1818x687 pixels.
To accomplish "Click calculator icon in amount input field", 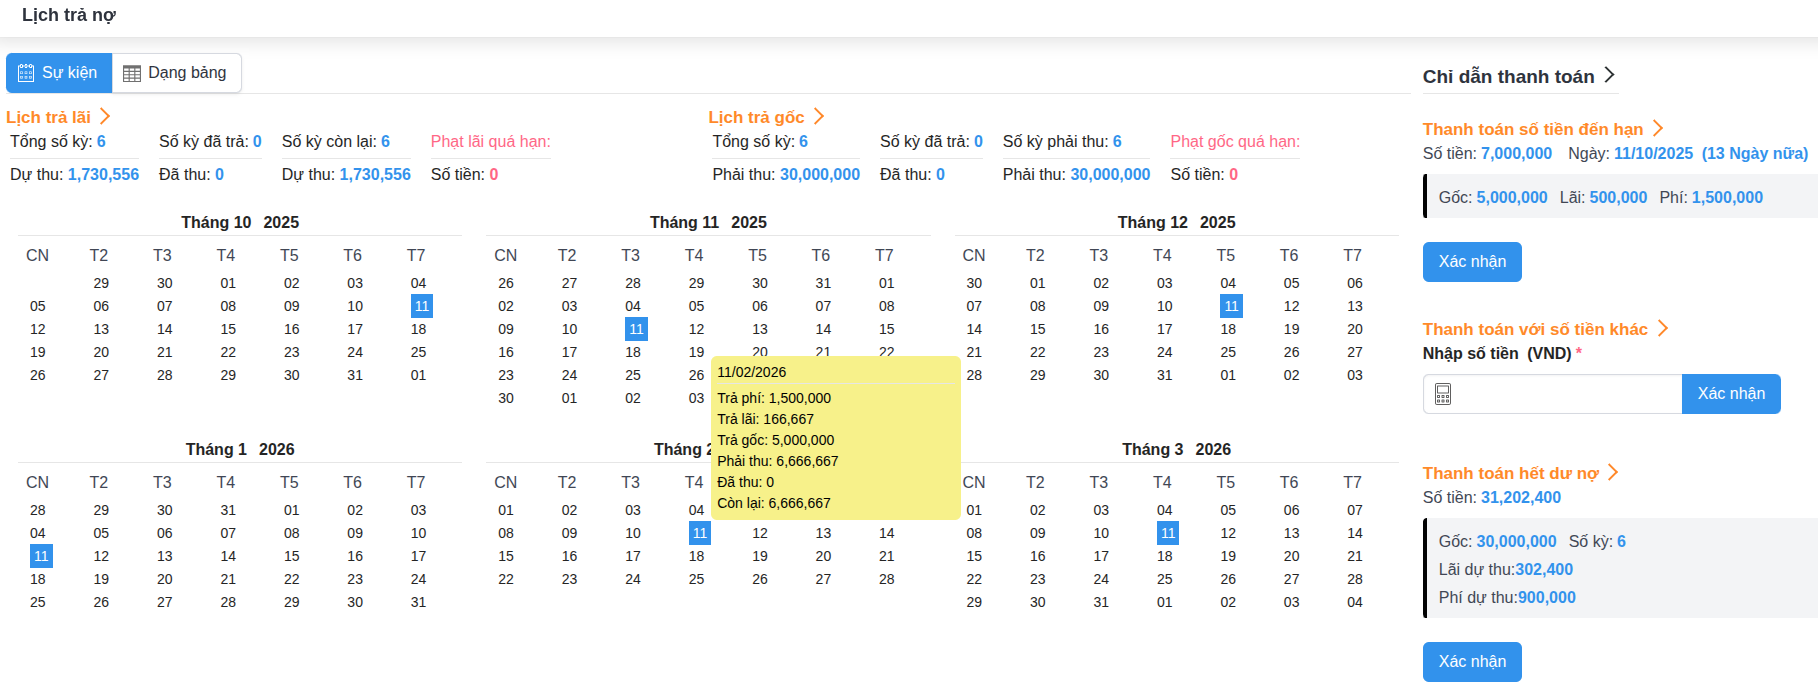I will 1443,394.
